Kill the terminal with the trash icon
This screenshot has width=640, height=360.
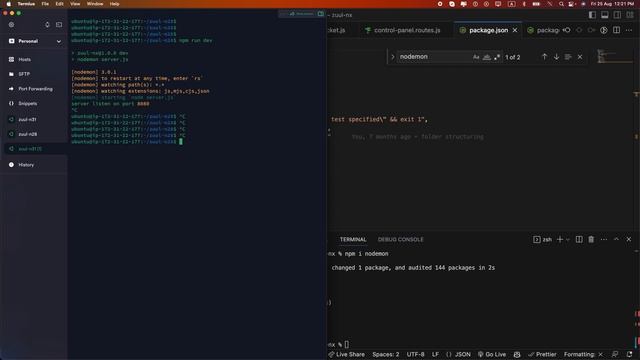[591, 240]
